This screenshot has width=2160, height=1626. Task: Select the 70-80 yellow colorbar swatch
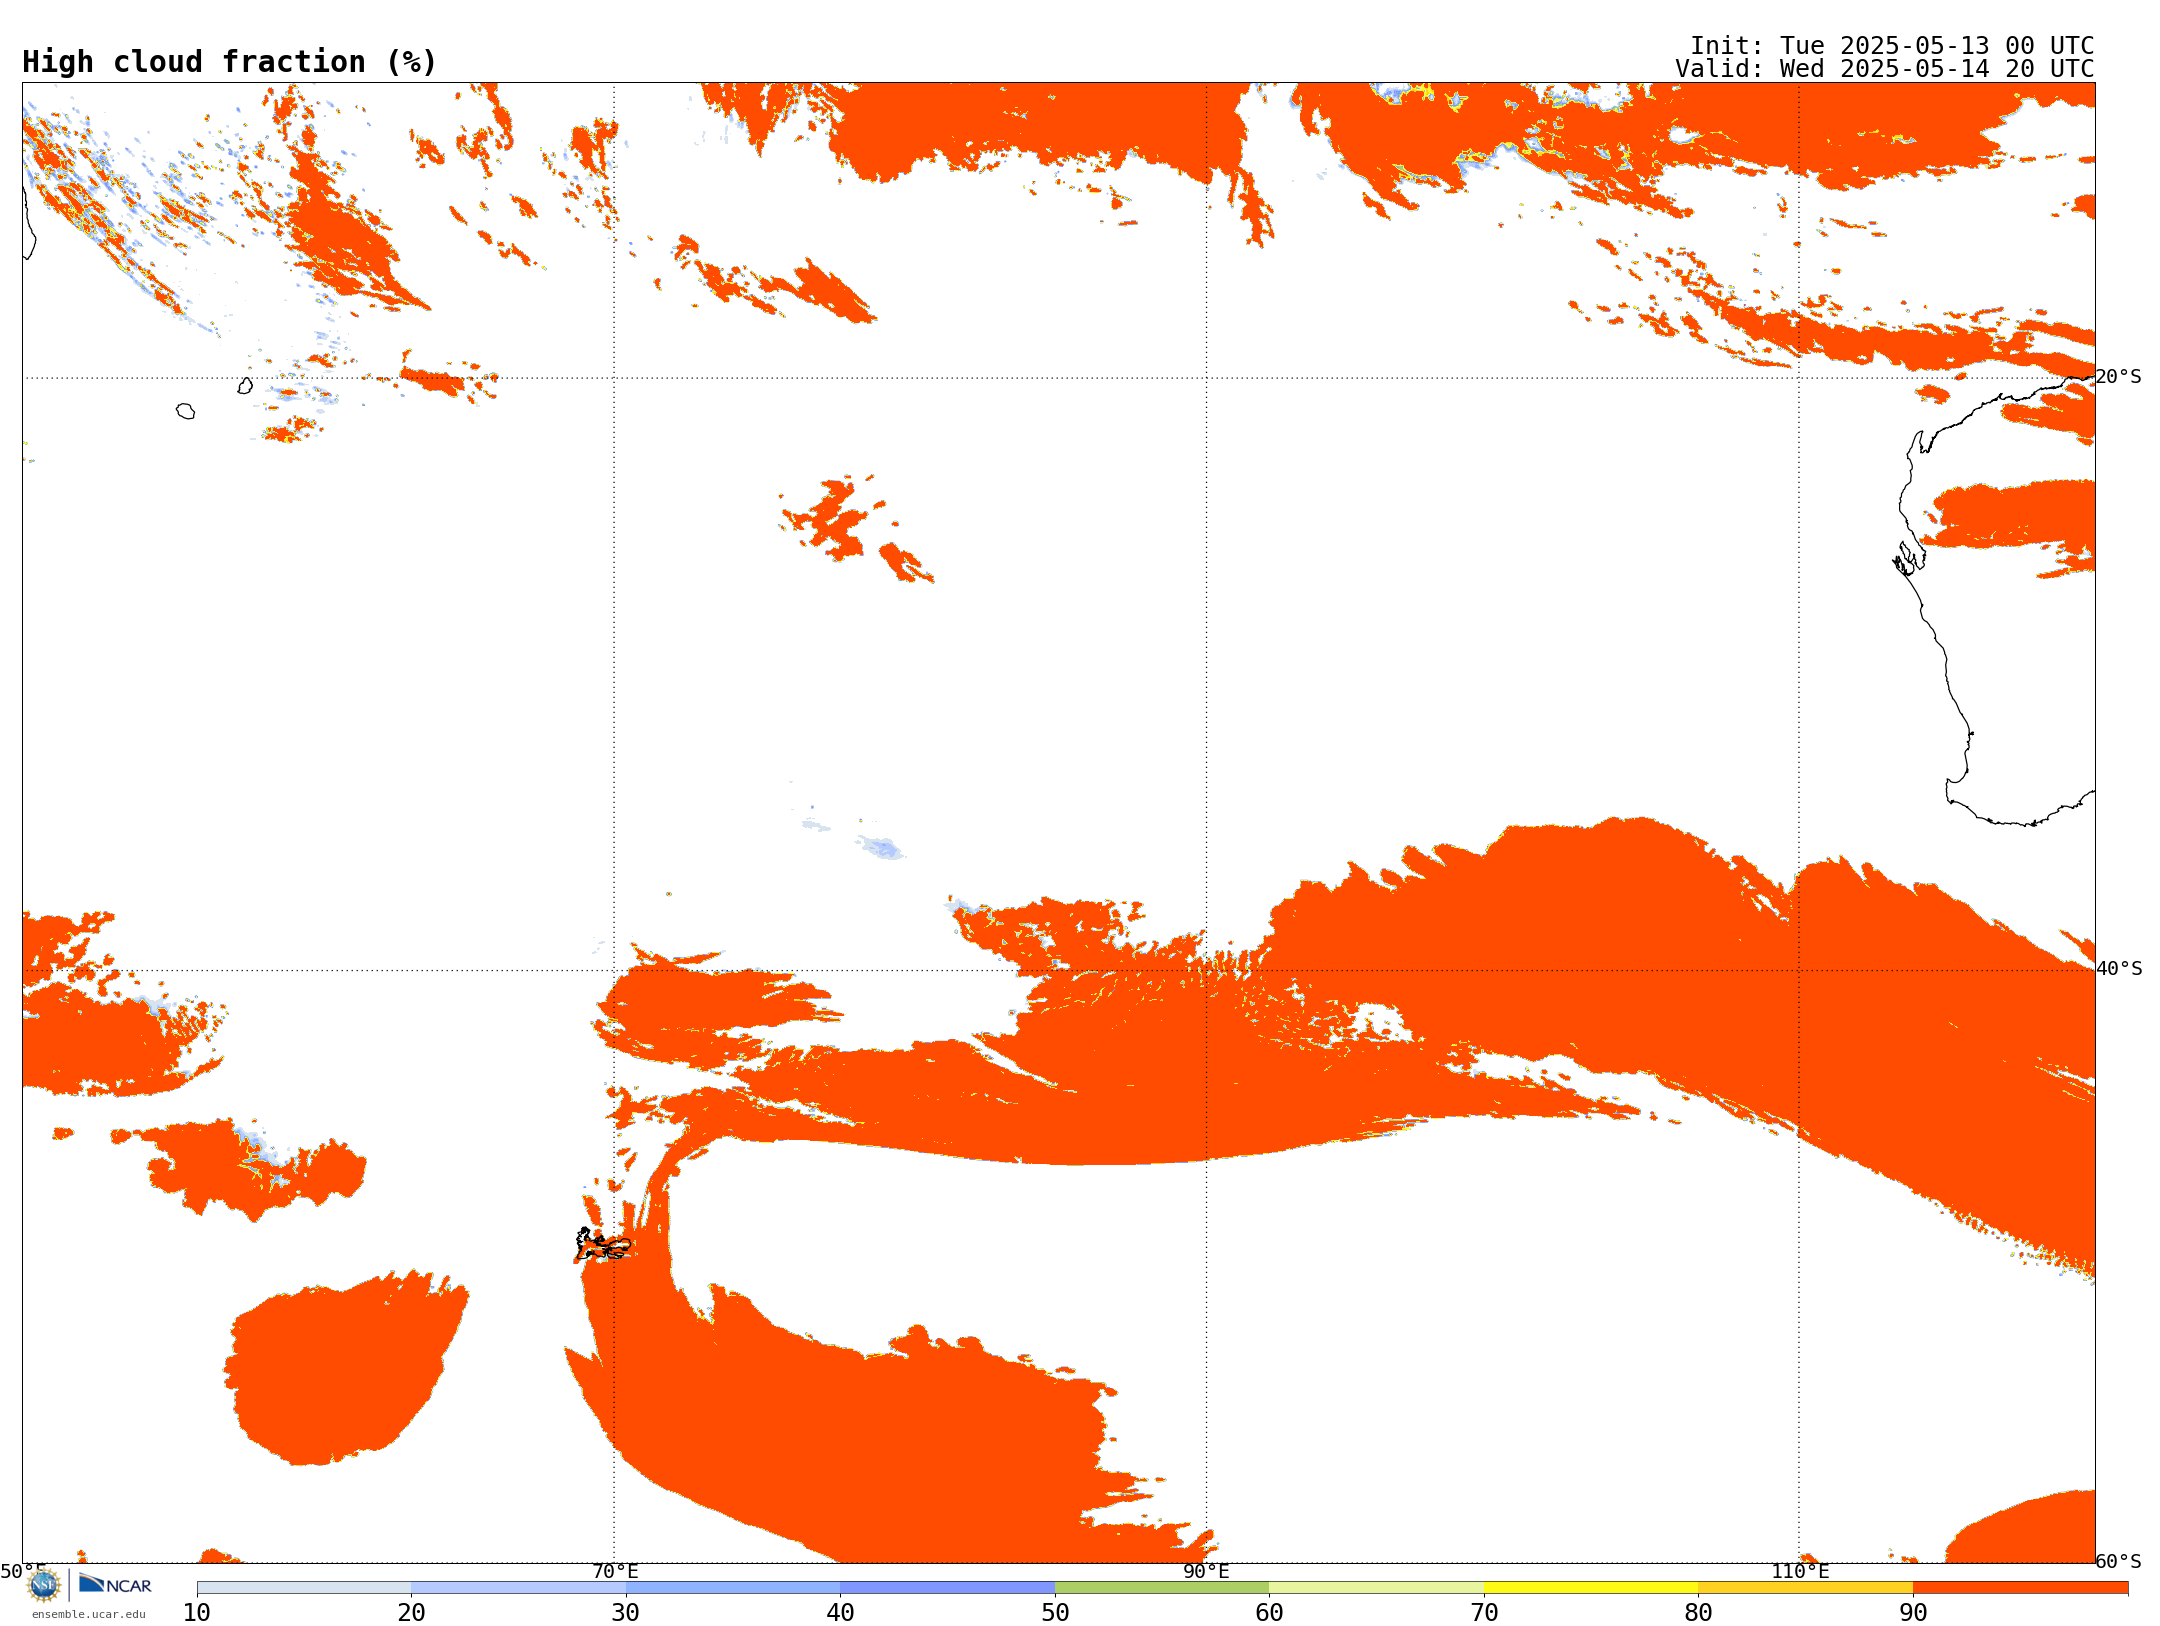[1591, 1588]
